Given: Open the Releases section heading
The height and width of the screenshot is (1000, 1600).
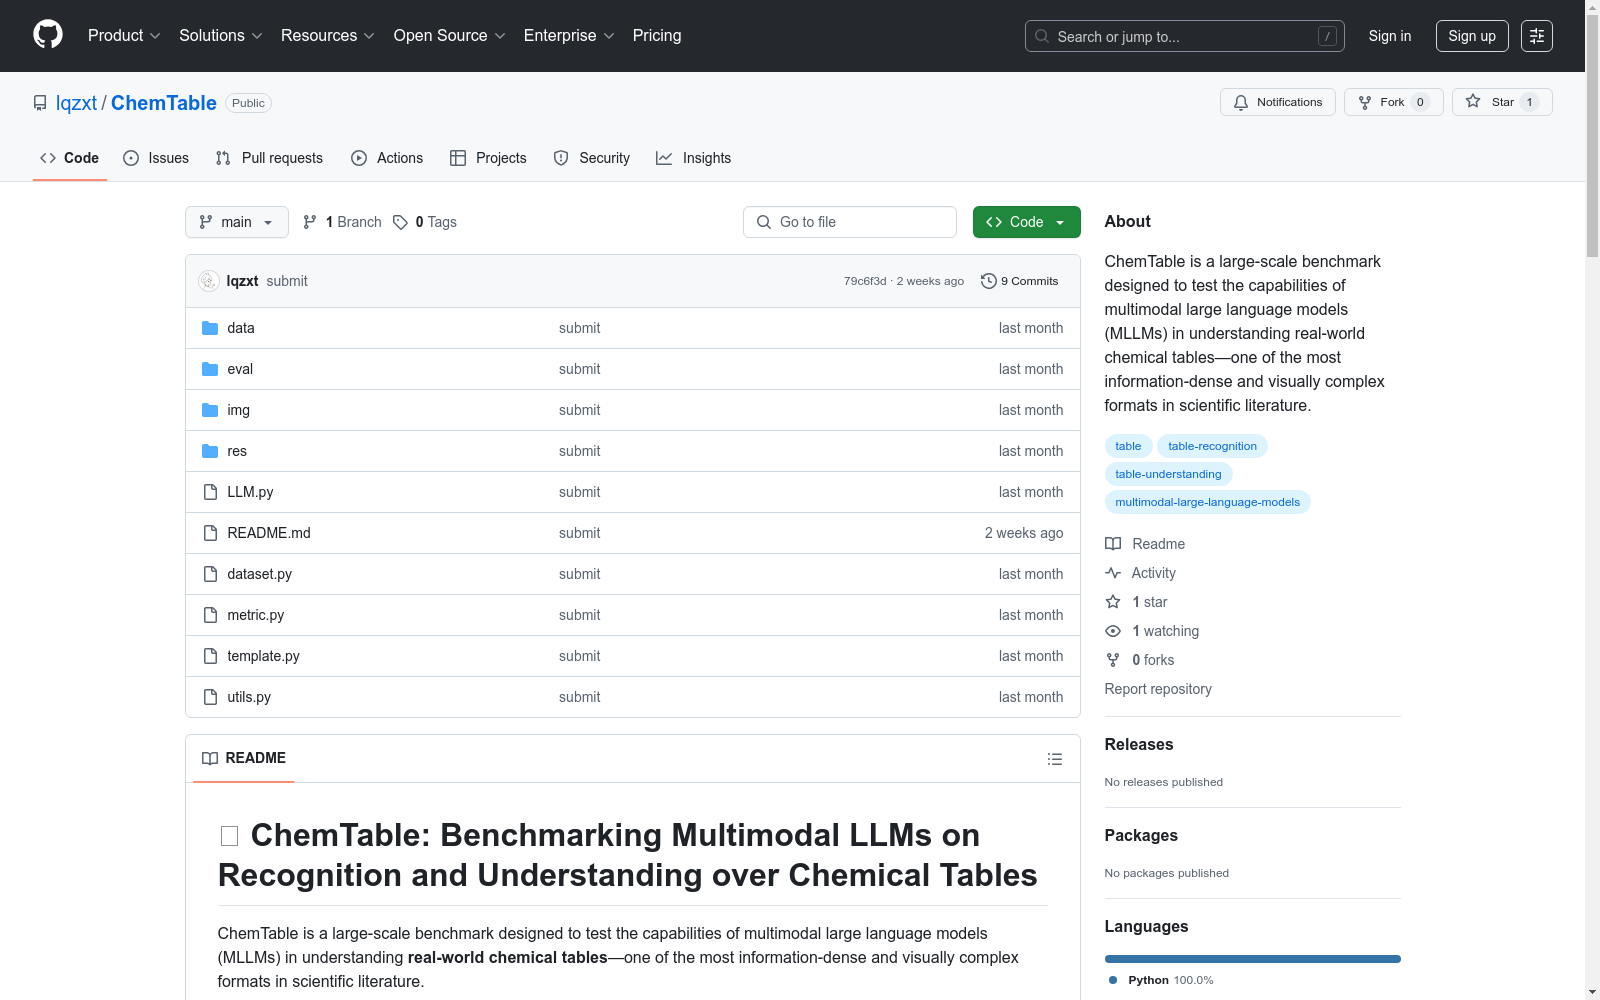Looking at the screenshot, I should pyautogui.click(x=1139, y=744).
